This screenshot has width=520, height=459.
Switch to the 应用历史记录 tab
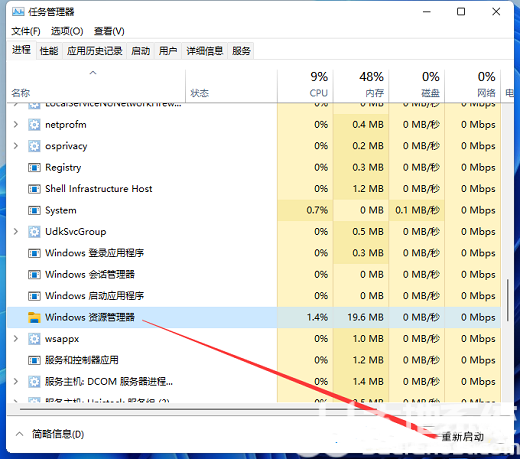point(95,51)
